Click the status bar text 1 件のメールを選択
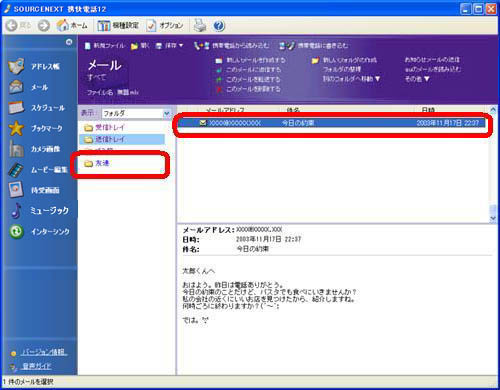The image size is (500, 390). (28, 382)
